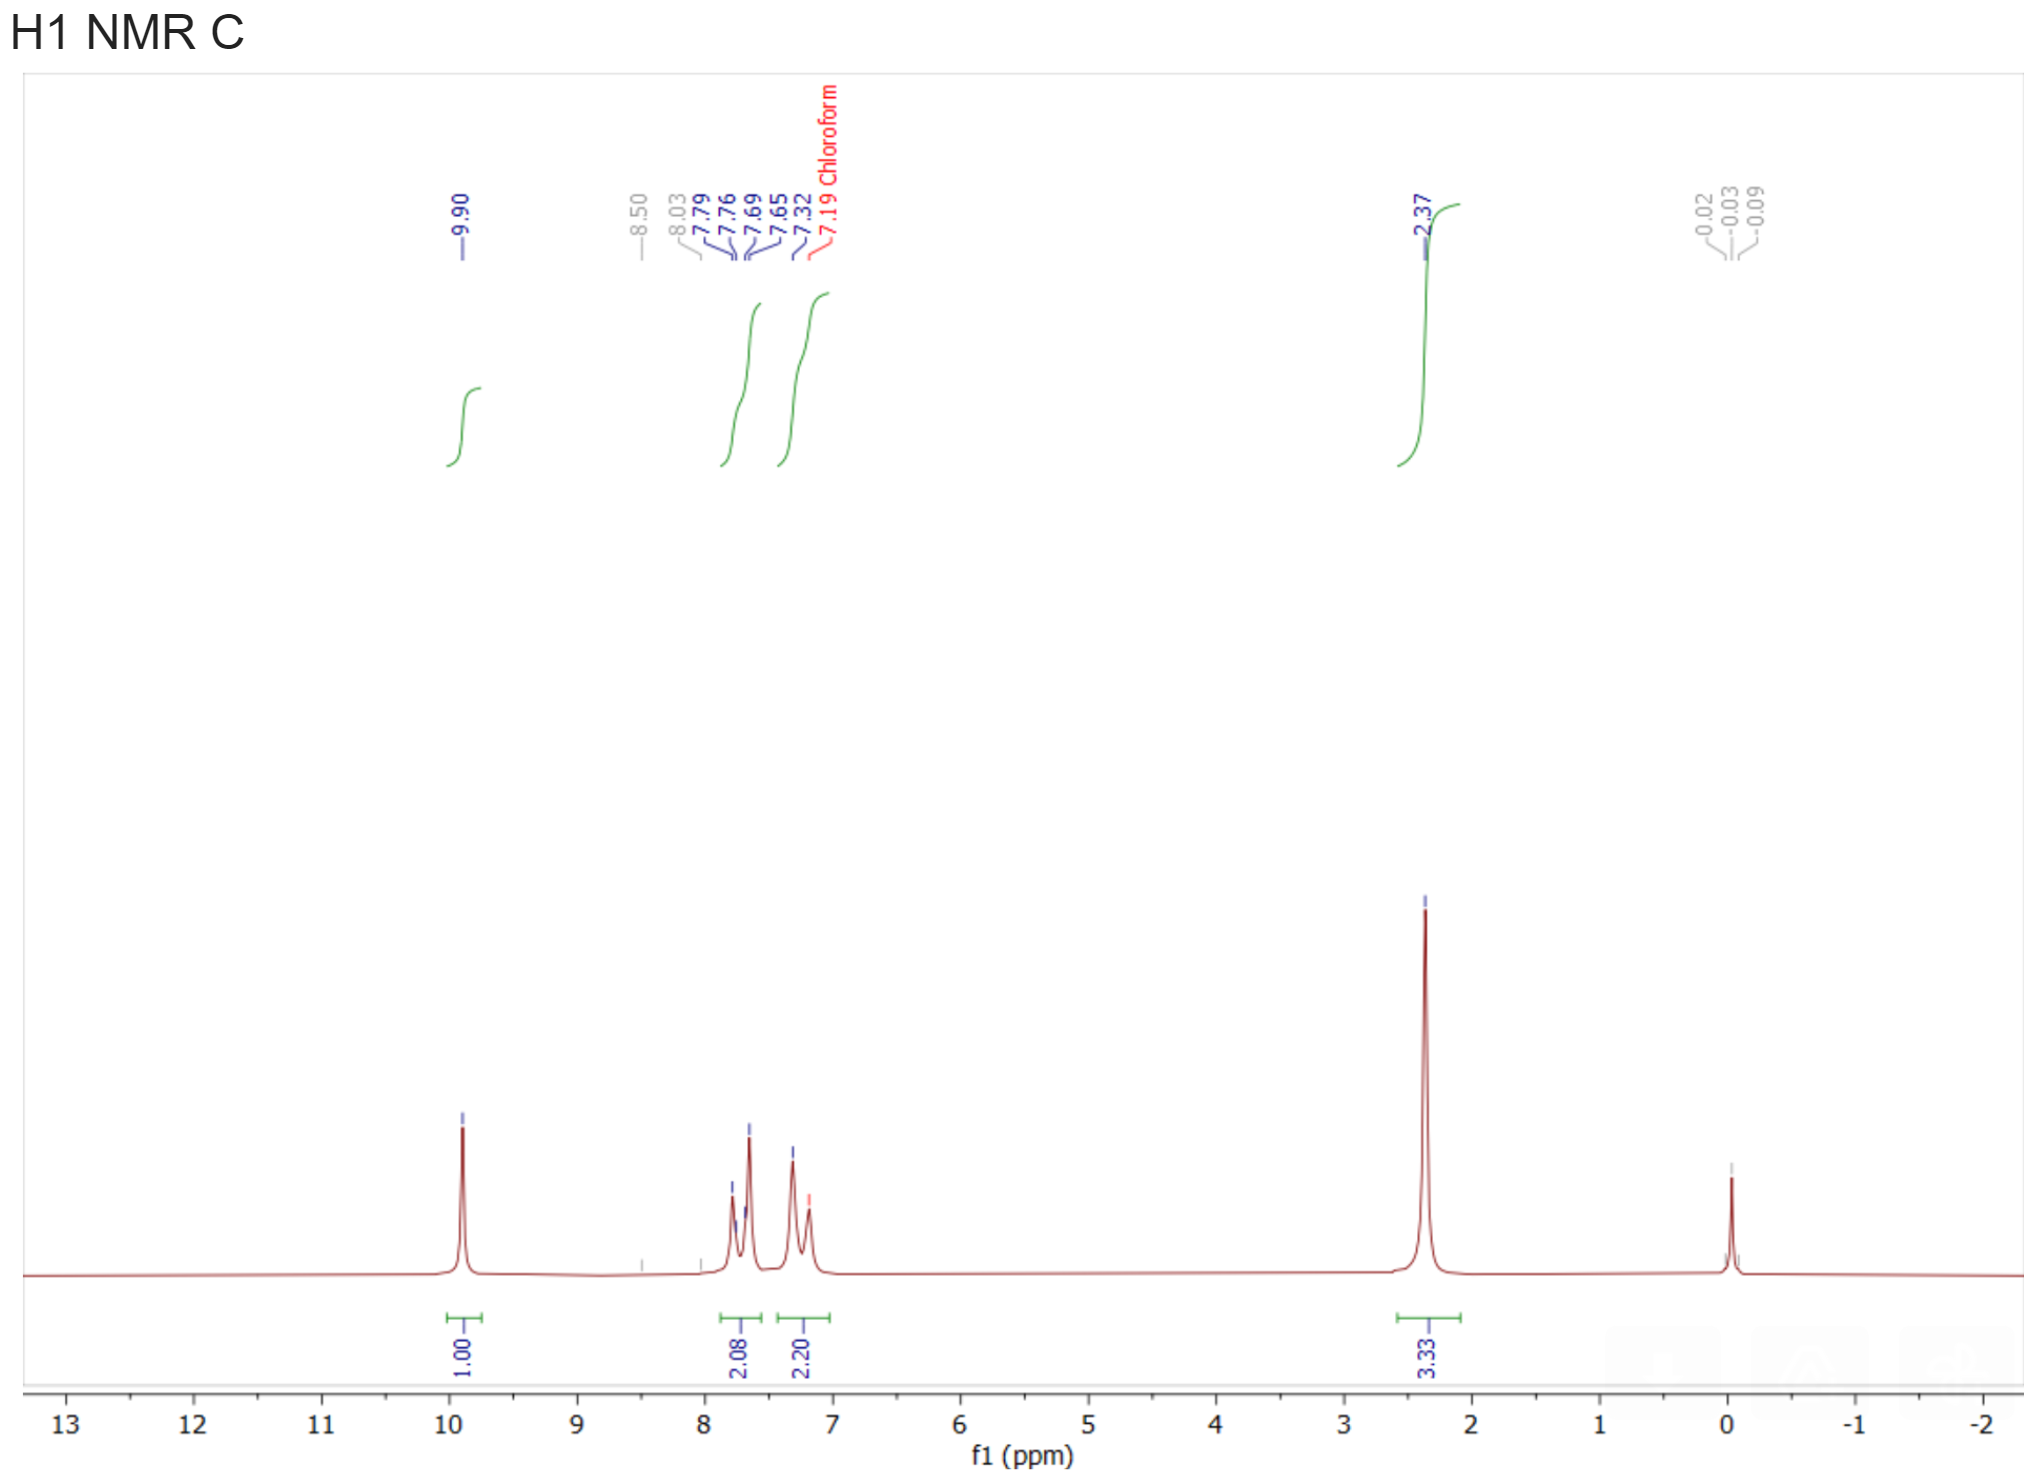Screen dimensions: 2024x1476
Task: Select the 2.37 ppm peak label
Action: point(1421,215)
